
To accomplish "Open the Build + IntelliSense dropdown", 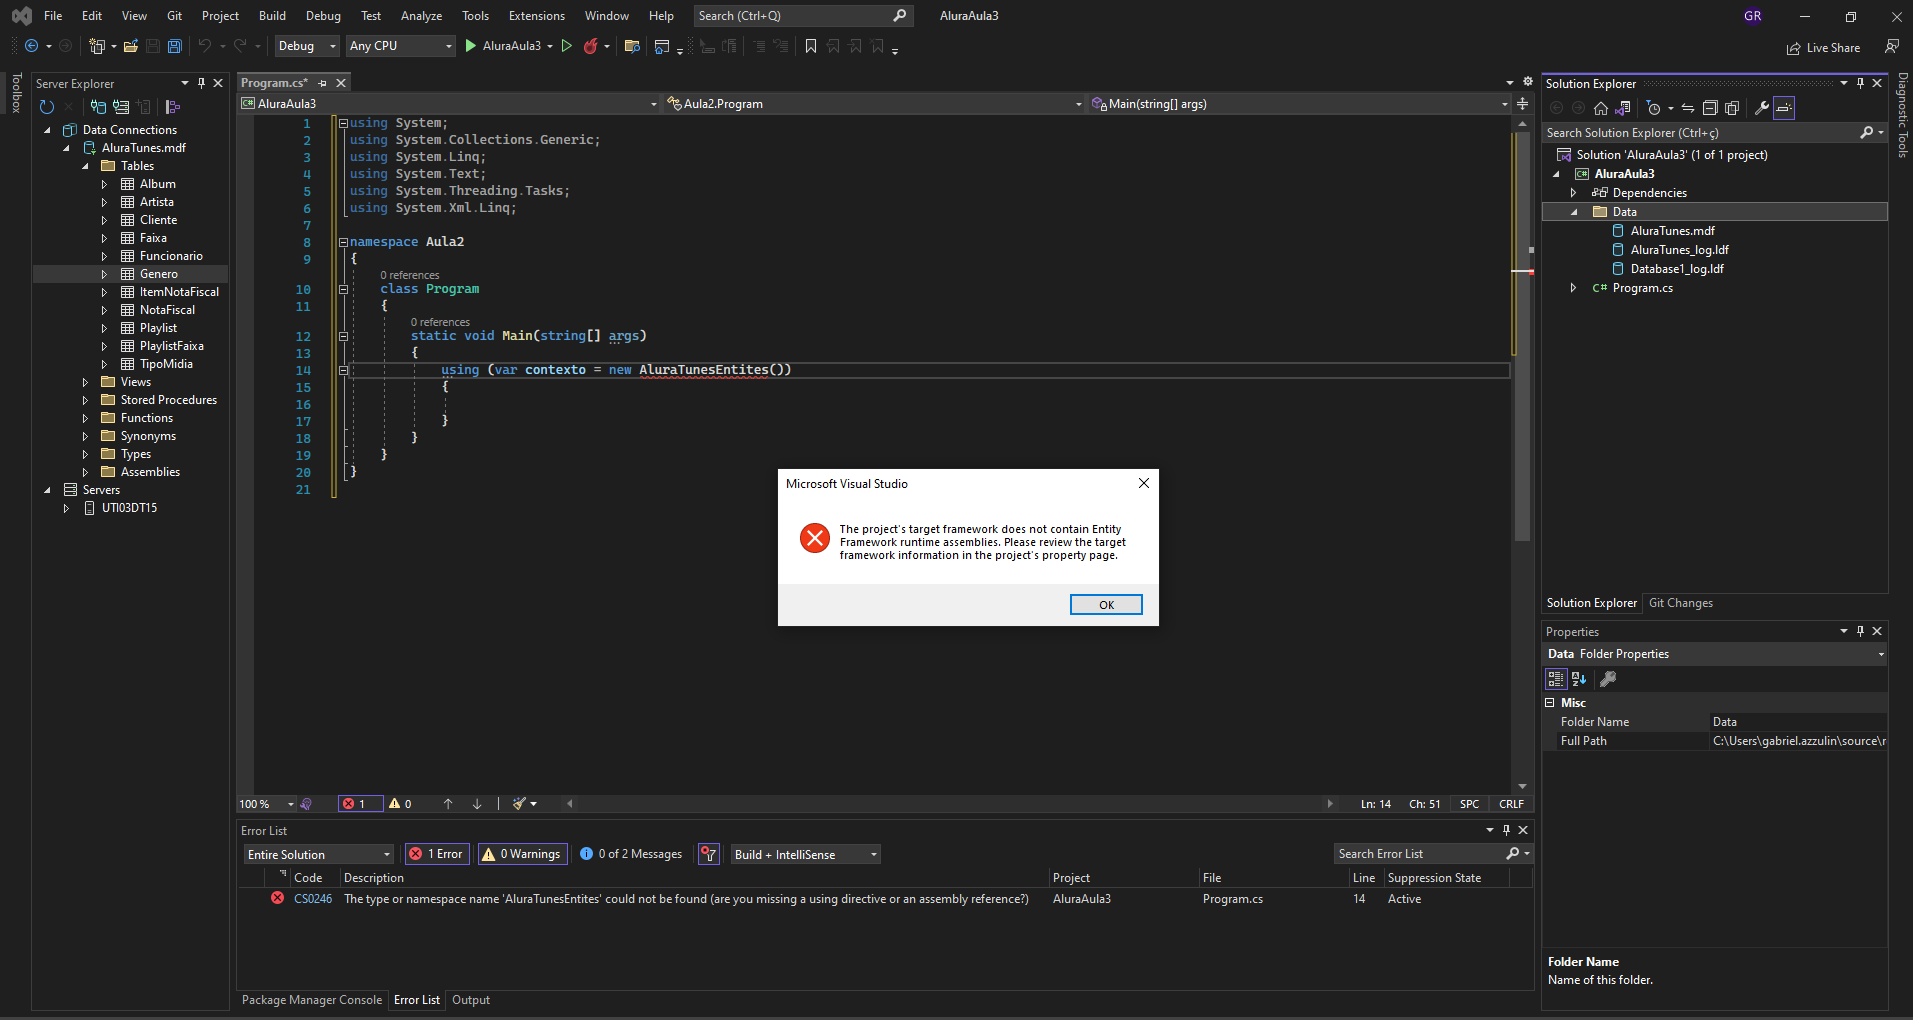I will [805, 854].
